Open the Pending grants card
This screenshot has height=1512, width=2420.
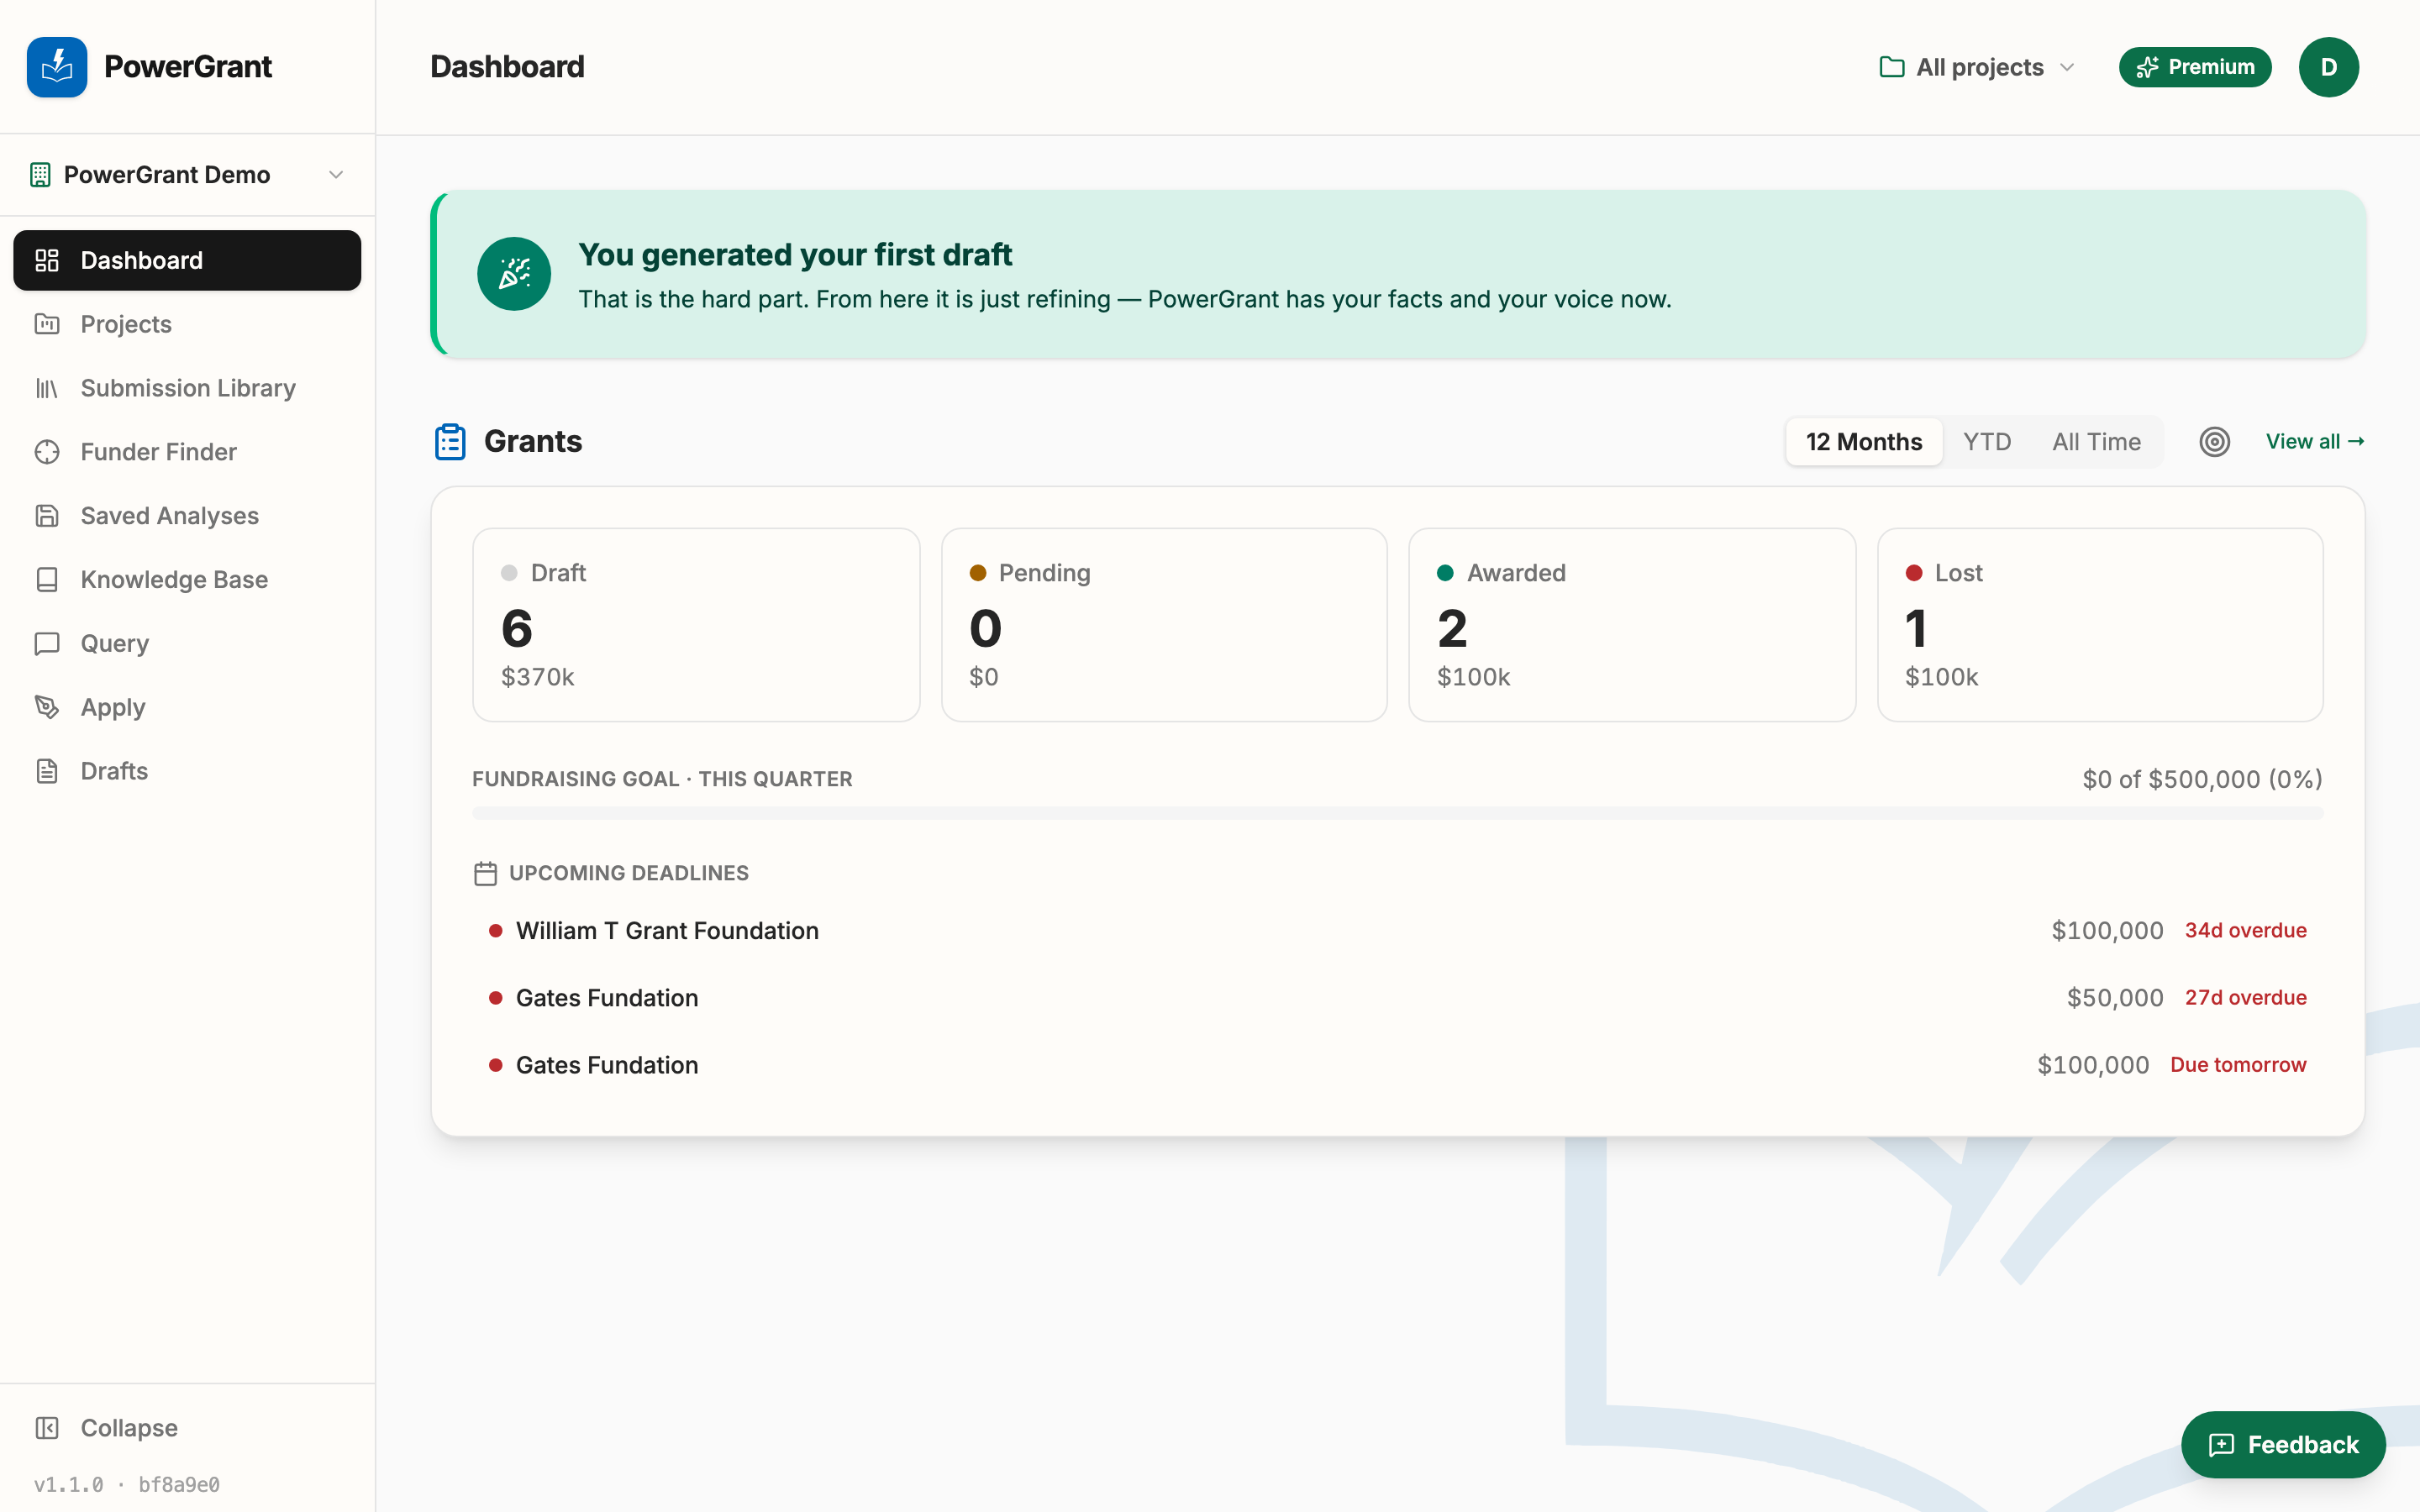(x=1164, y=625)
